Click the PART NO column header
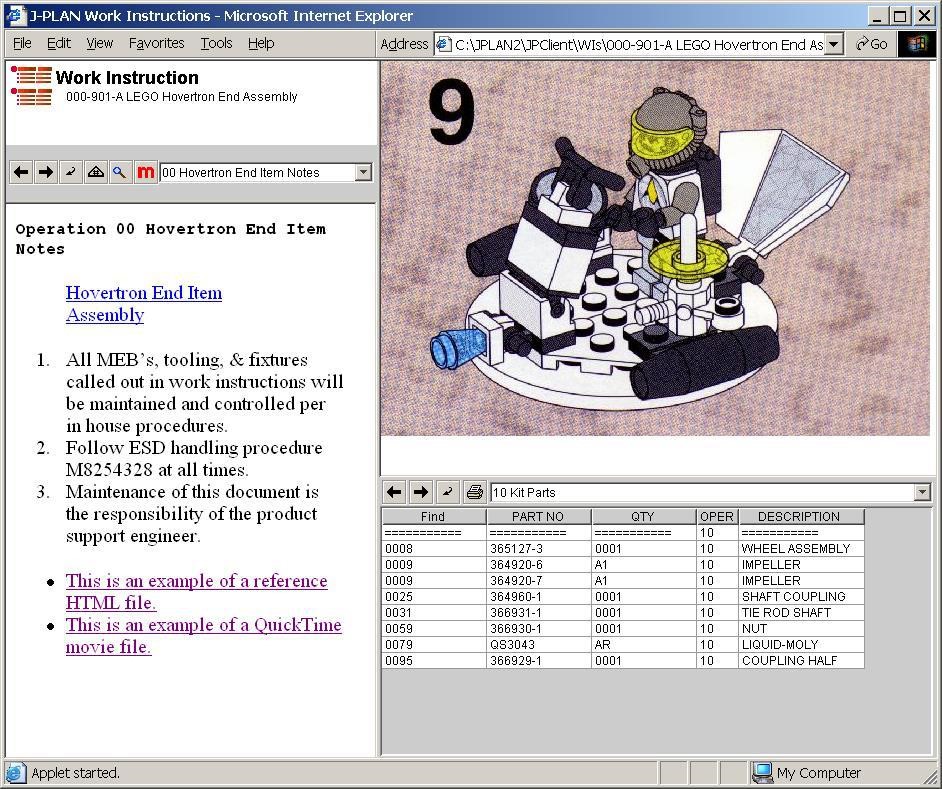This screenshot has height=789, width=942. [538, 517]
